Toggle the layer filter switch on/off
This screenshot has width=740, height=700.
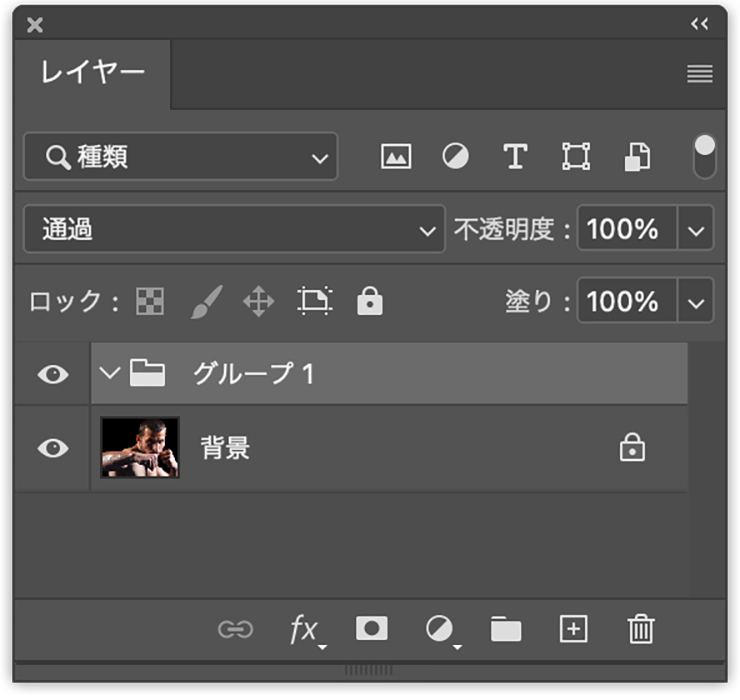pos(705,156)
